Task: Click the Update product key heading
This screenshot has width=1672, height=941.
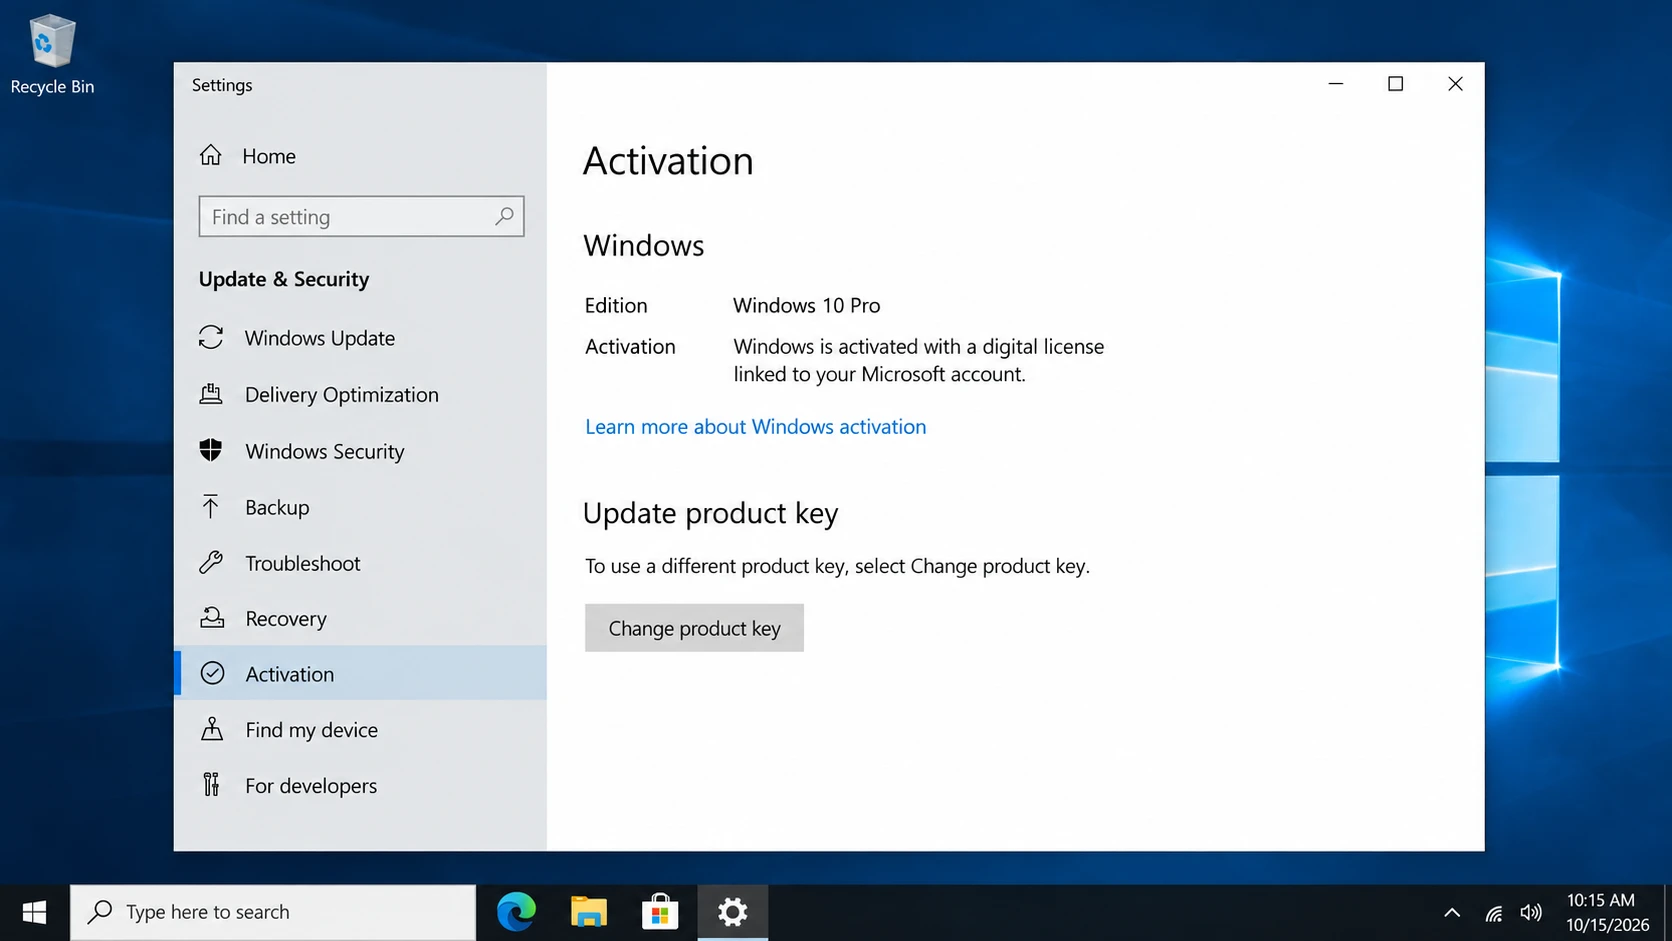Action: point(710,513)
